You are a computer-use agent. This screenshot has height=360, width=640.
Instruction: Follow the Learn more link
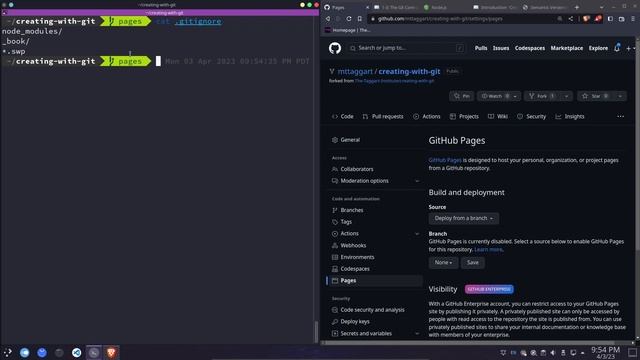pyautogui.click(x=488, y=249)
